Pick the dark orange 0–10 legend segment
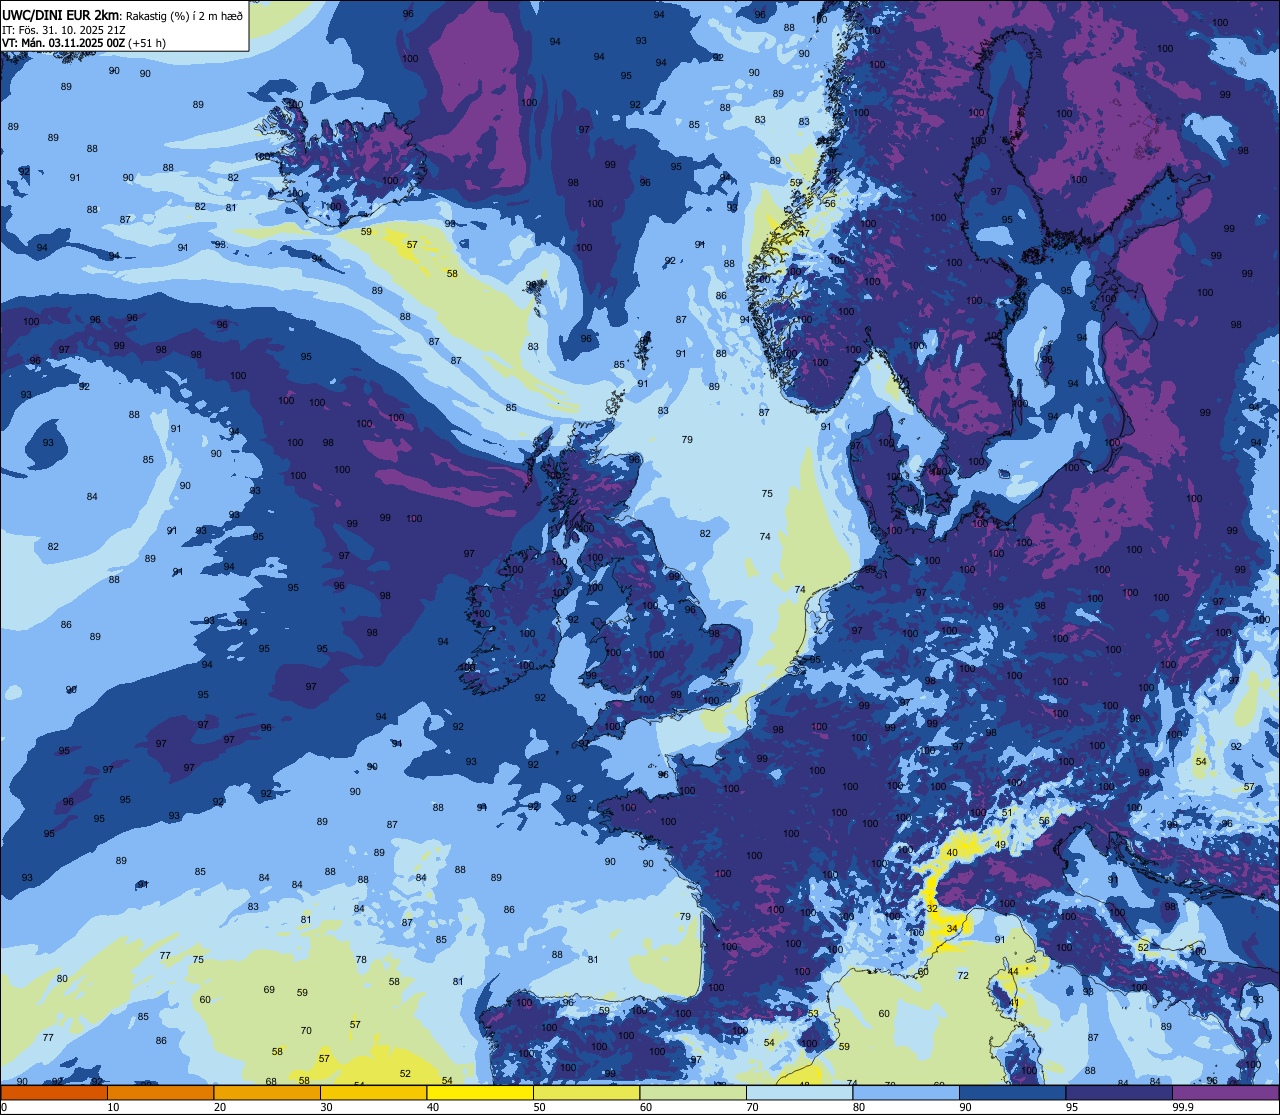Image resolution: width=1280 pixels, height=1115 pixels. [54, 1092]
